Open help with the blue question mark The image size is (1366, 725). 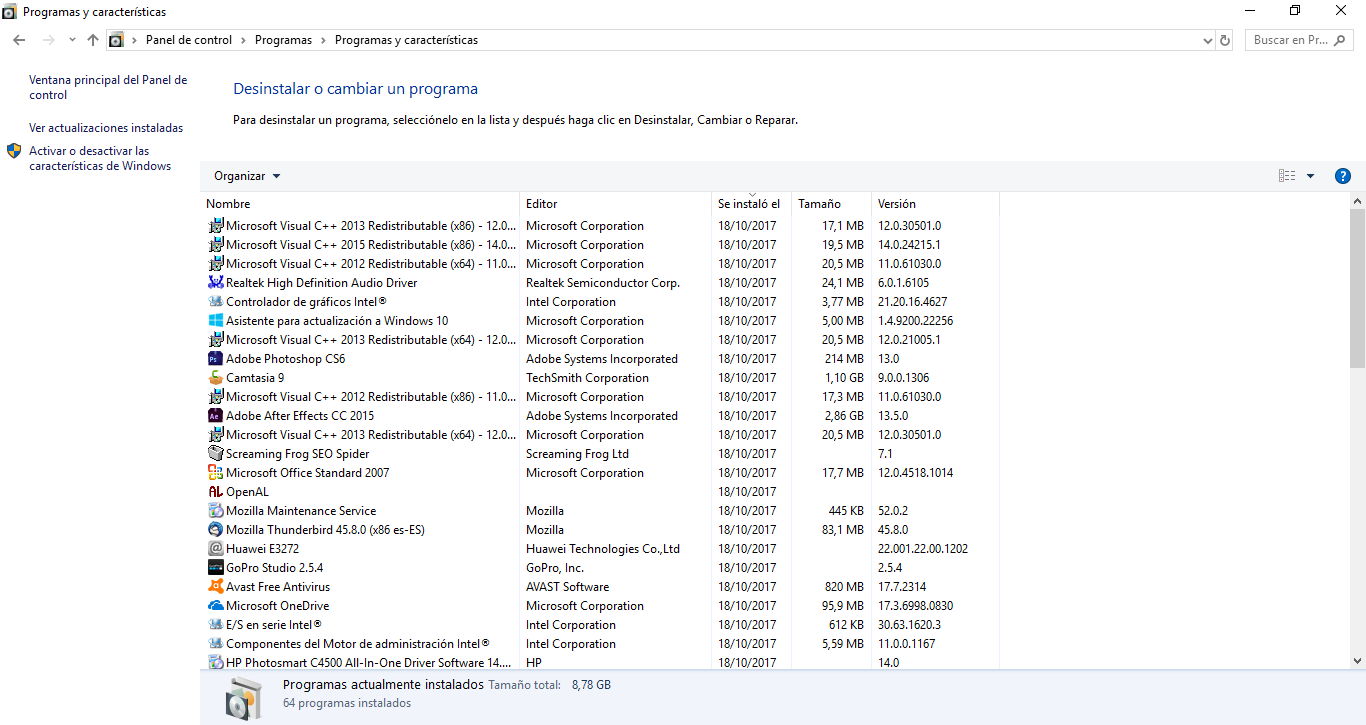tap(1343, 176)
